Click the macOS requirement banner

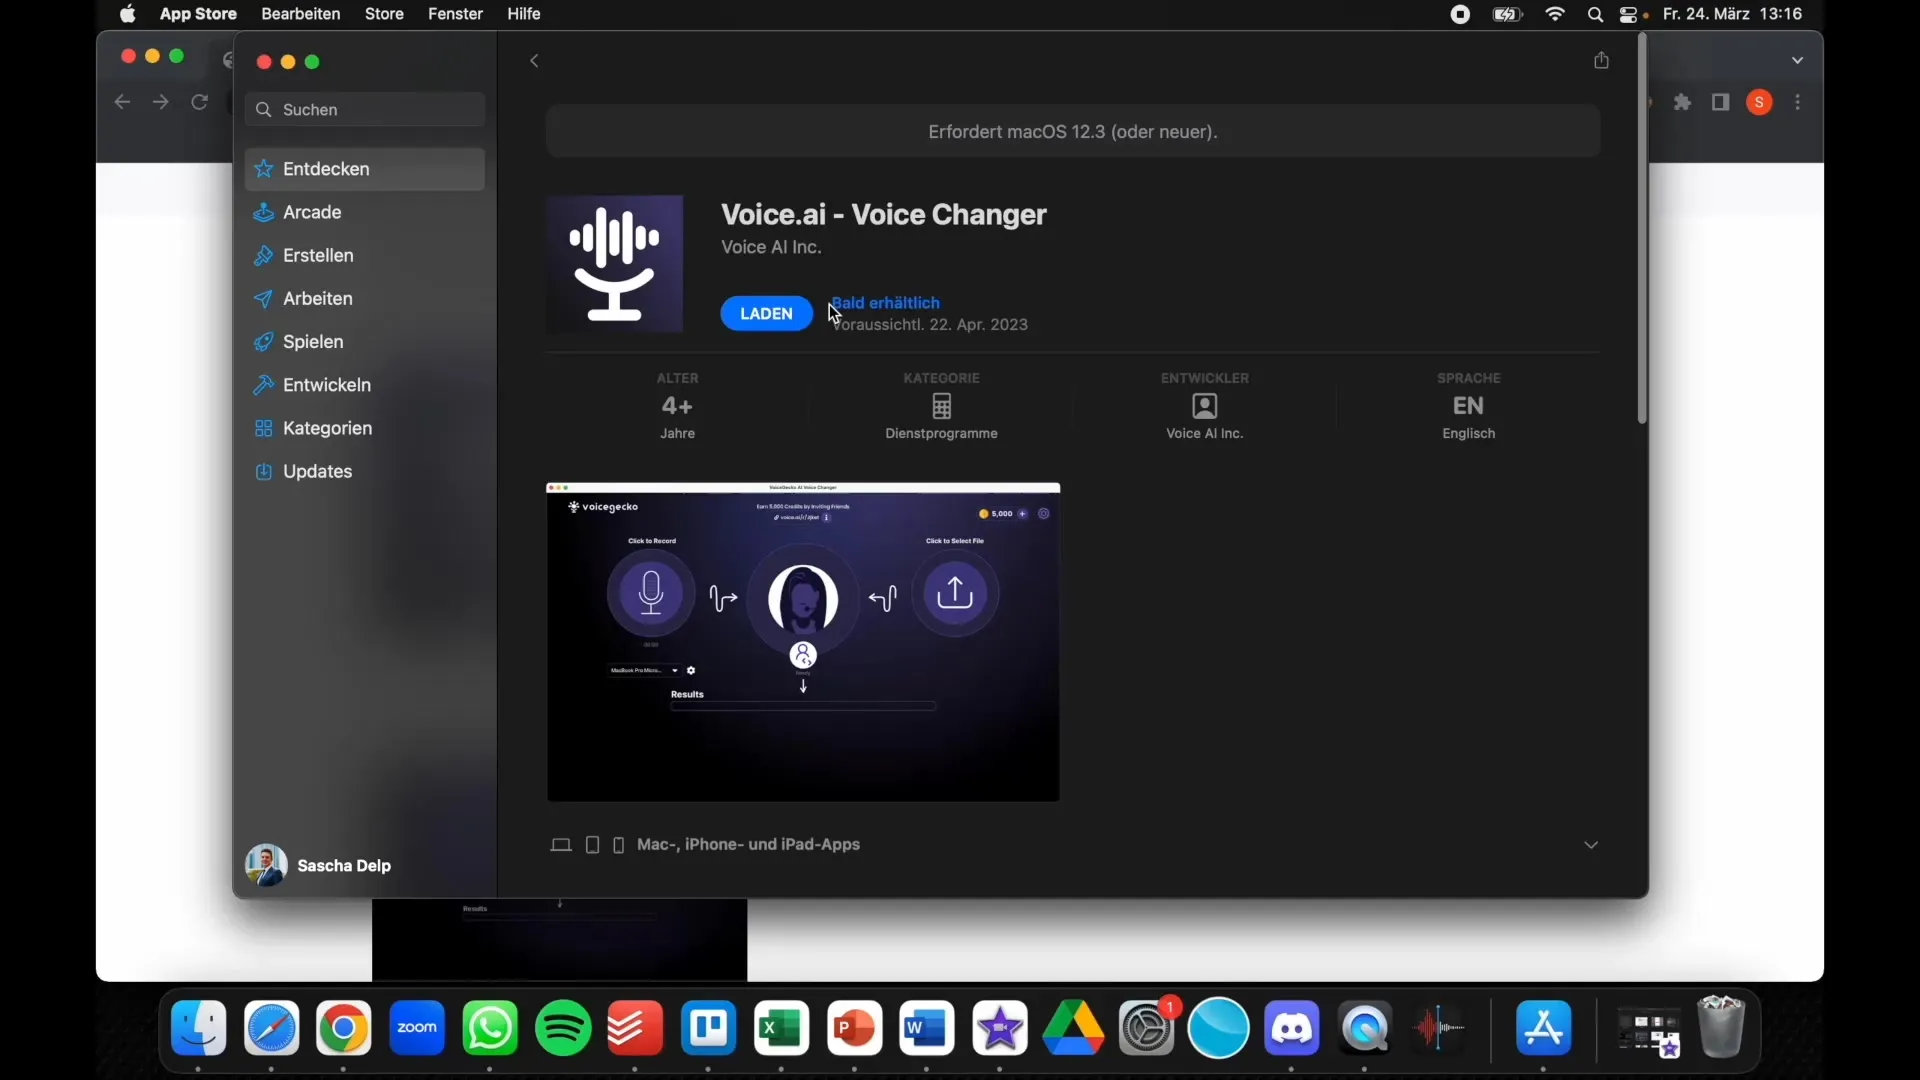coord(1073,132)
